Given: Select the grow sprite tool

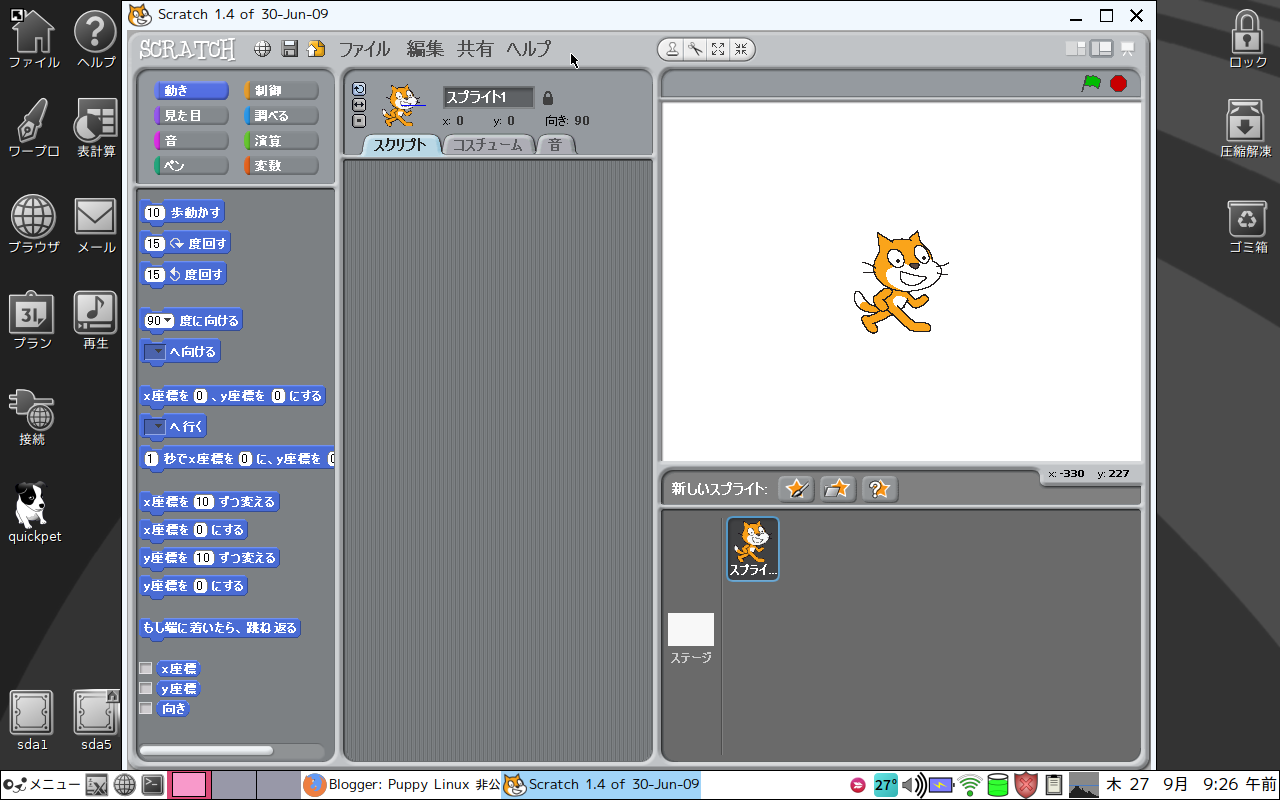Looking at the screenshot, I should [718, 49].
